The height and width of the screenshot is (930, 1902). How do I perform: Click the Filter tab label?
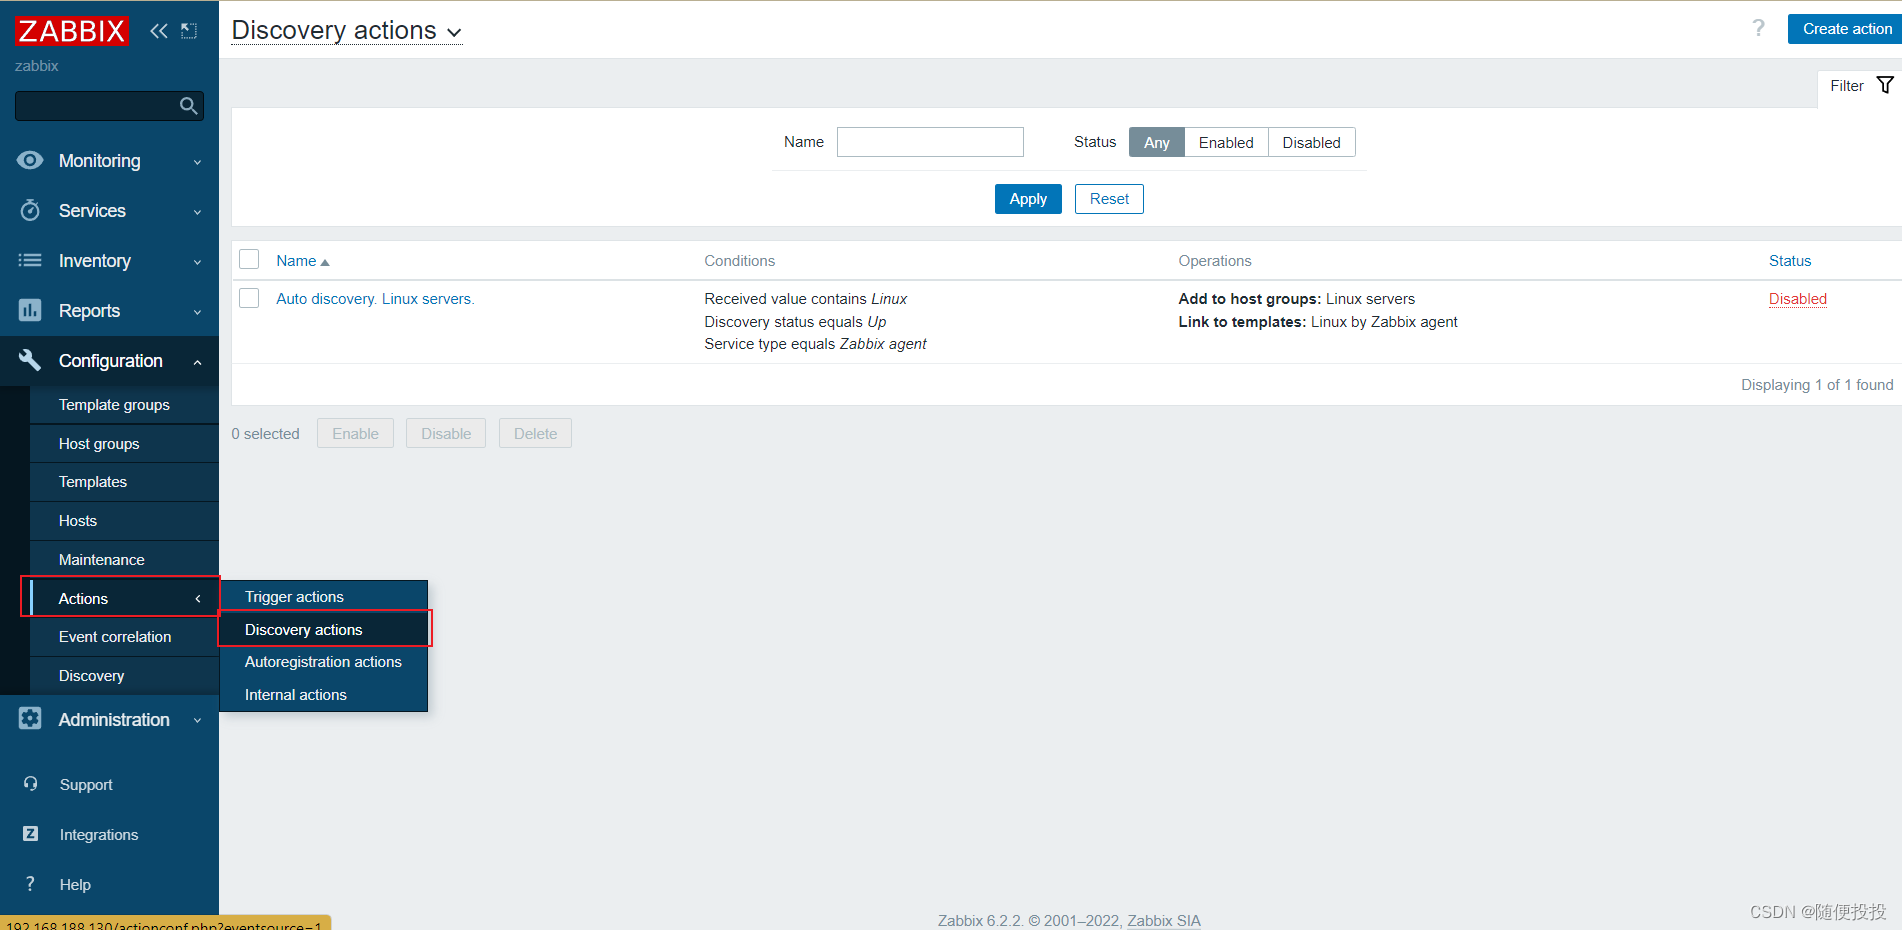click(1846, 86)
